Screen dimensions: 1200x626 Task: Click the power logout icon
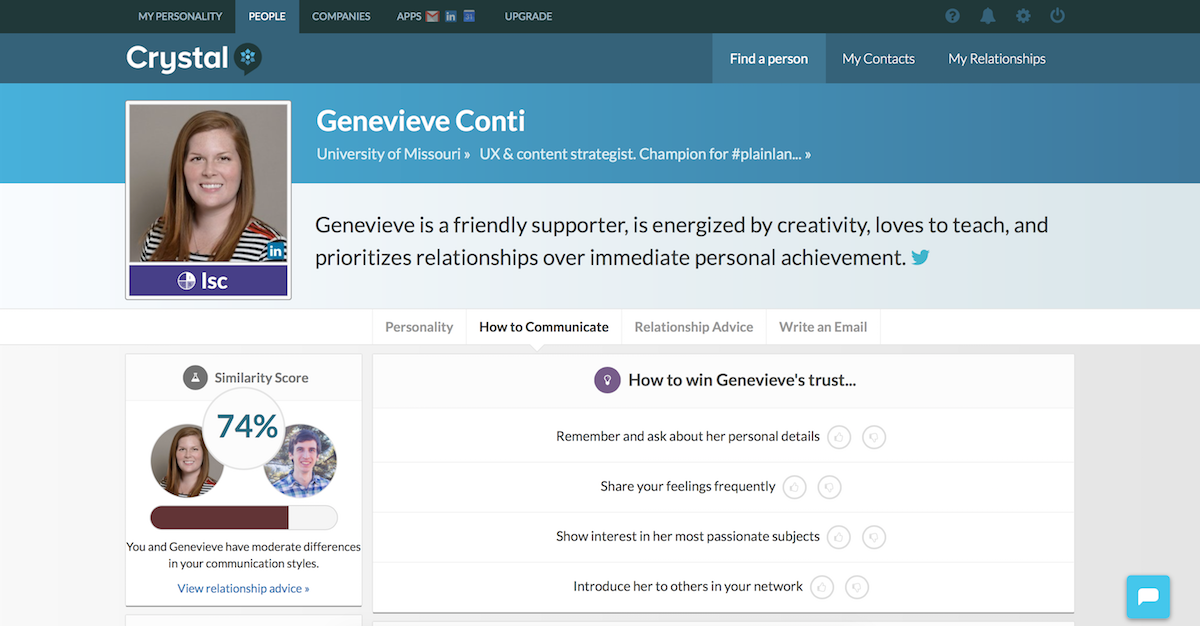pyautogui.click(x=1058, y=16)
